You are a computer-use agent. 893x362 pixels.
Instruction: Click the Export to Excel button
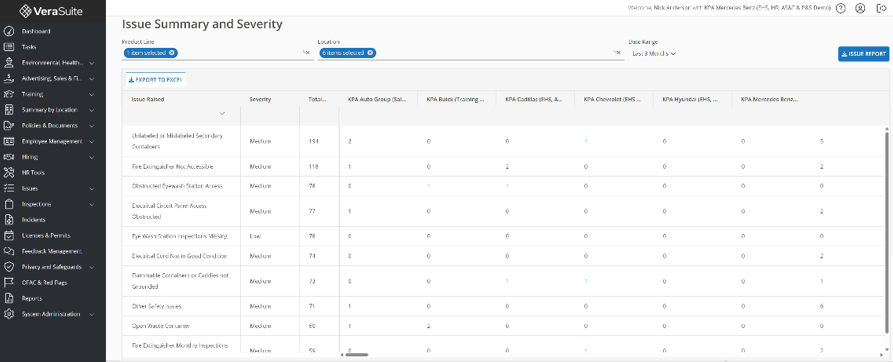(155, 80)
